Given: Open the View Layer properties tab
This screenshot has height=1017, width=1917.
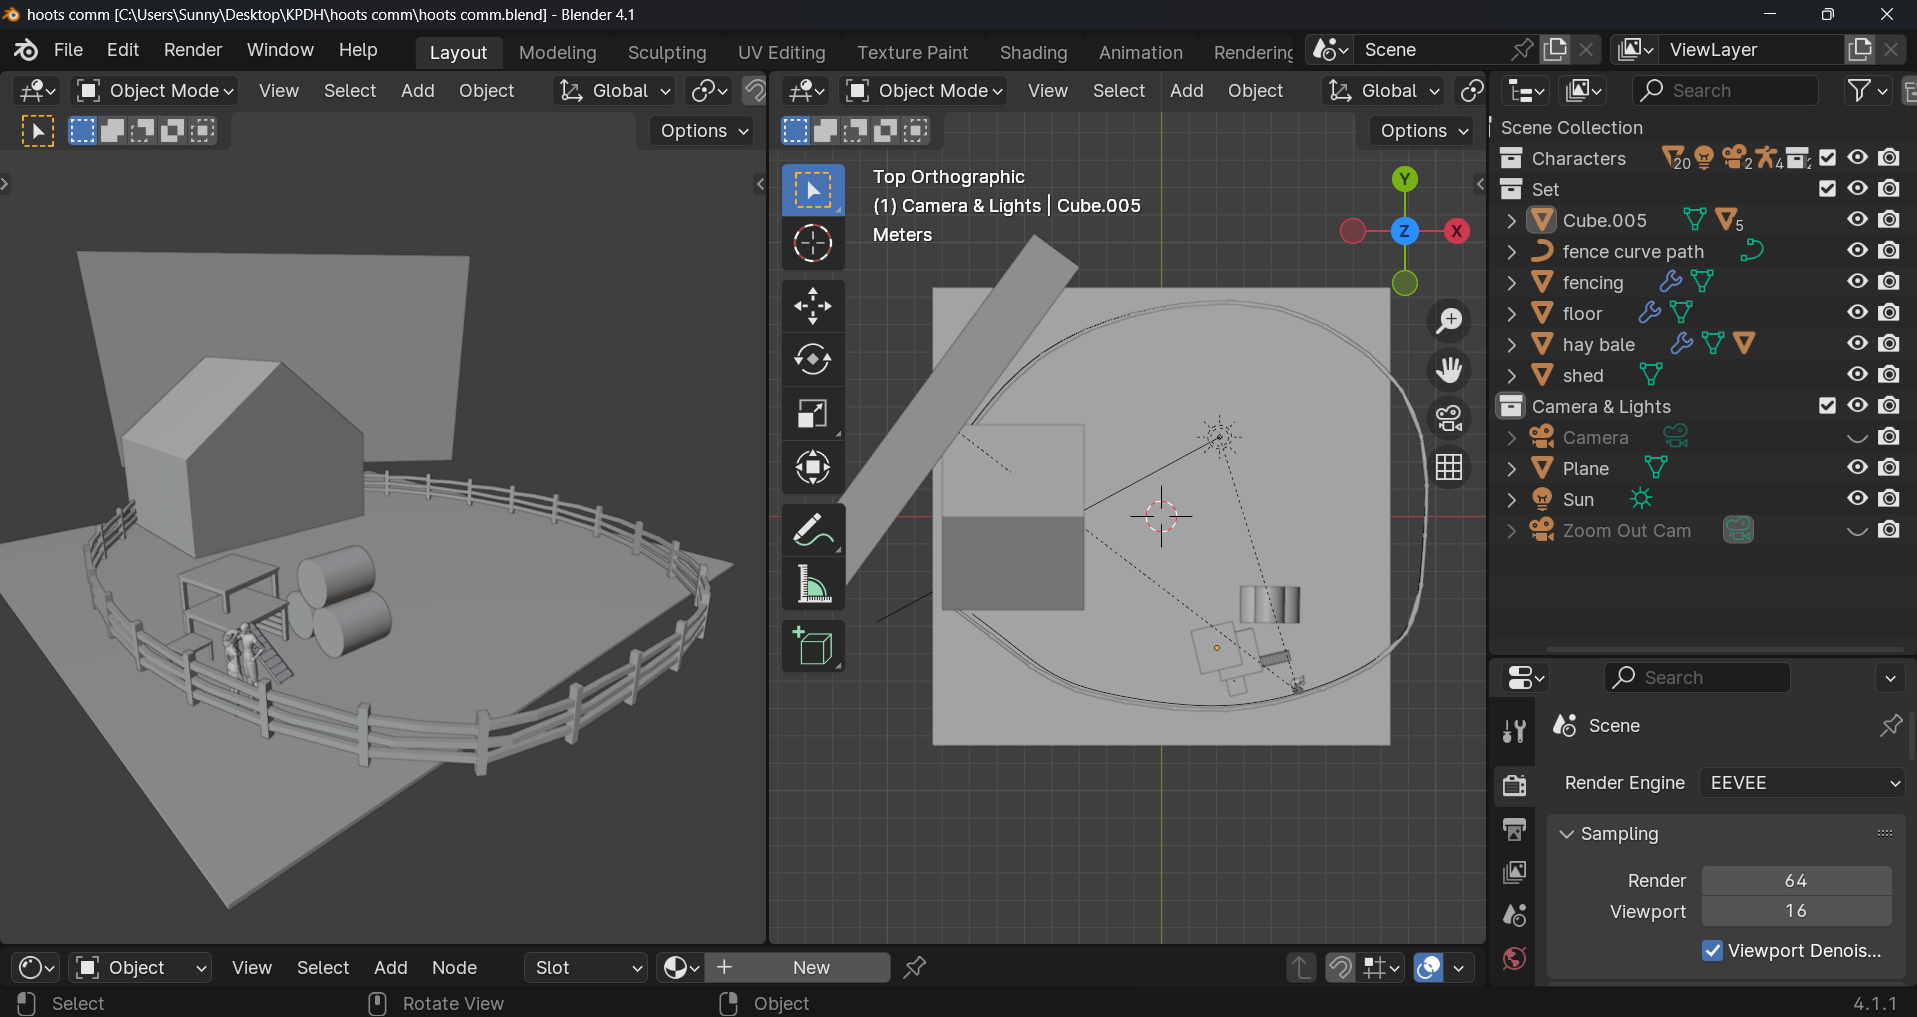Looking at the screenshot, I should pyautogui.click(x=1514, y=872).
